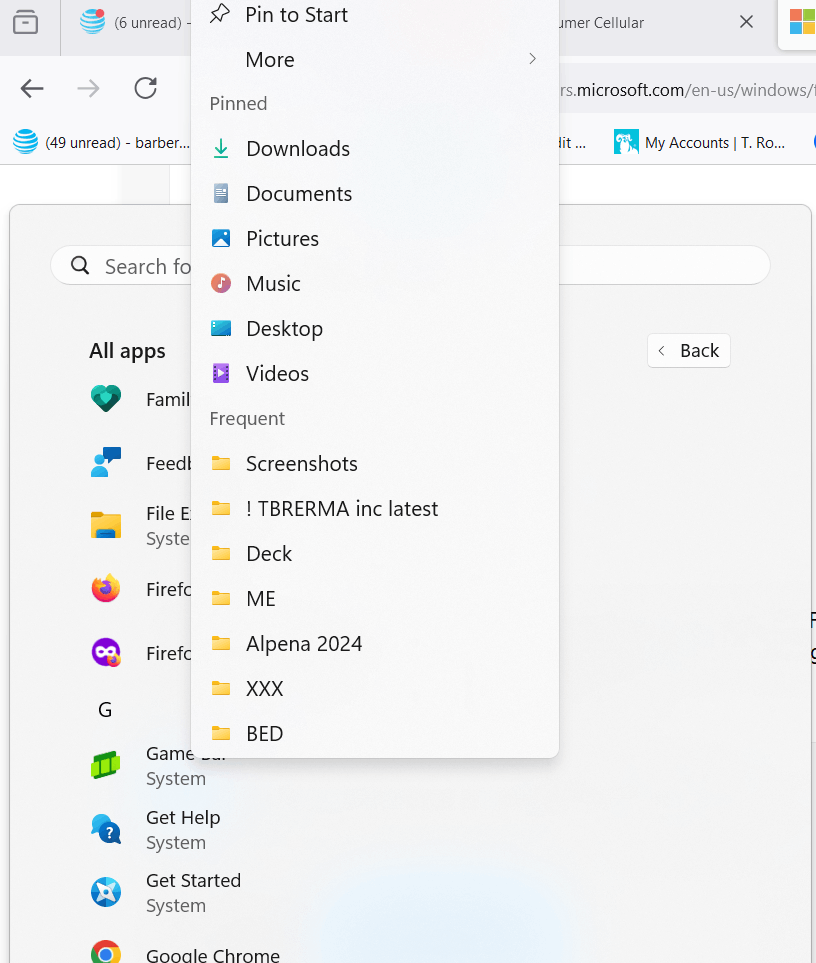Reload the page with refresh icon
Image resolution: width=816 pixels, height=963 pixels.
tap(146, 88)
